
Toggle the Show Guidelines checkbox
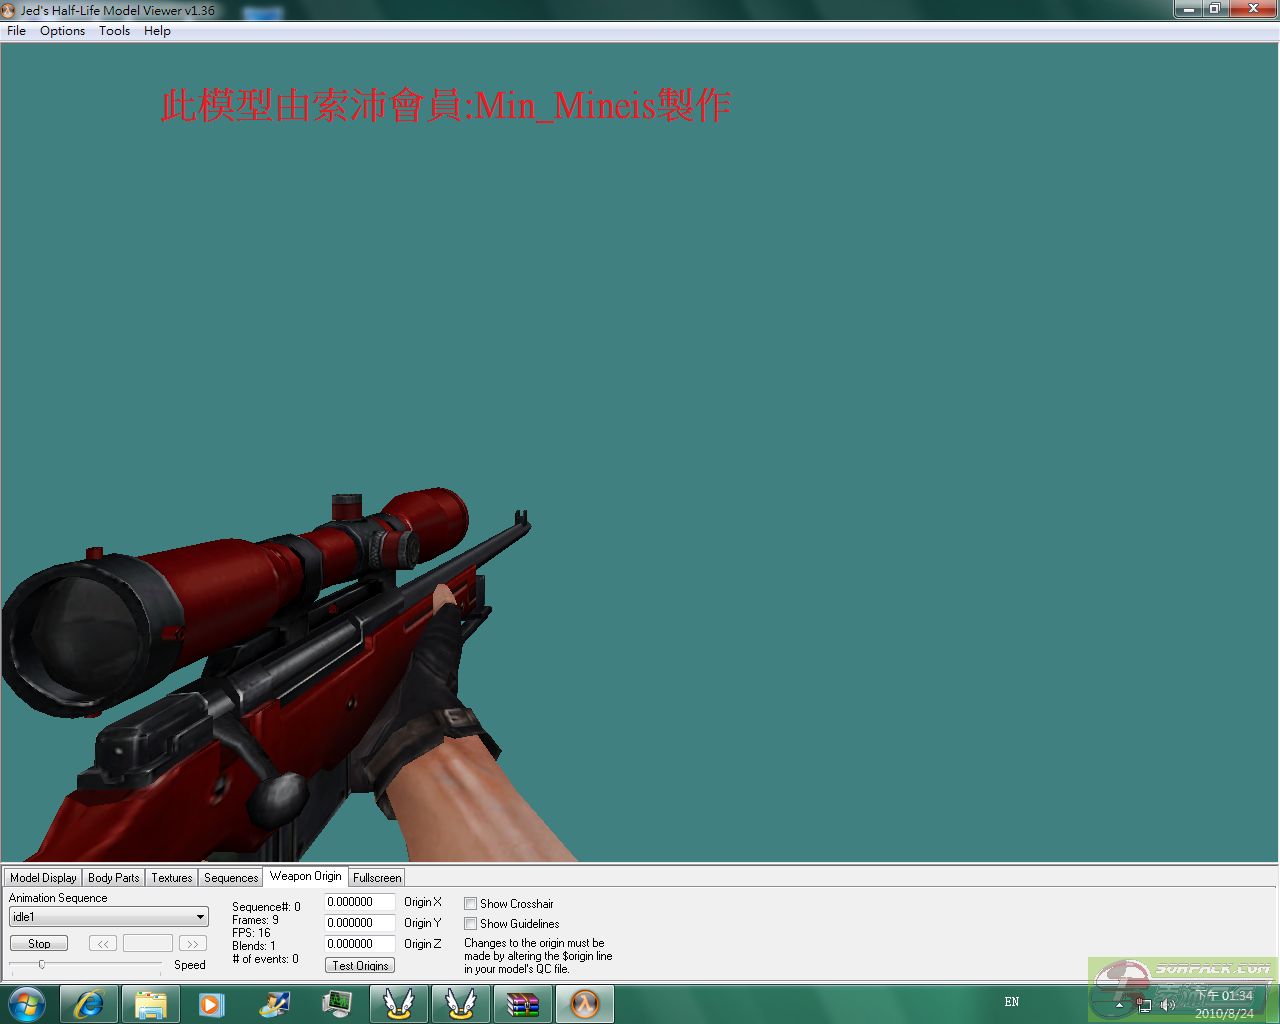(470, 924)
